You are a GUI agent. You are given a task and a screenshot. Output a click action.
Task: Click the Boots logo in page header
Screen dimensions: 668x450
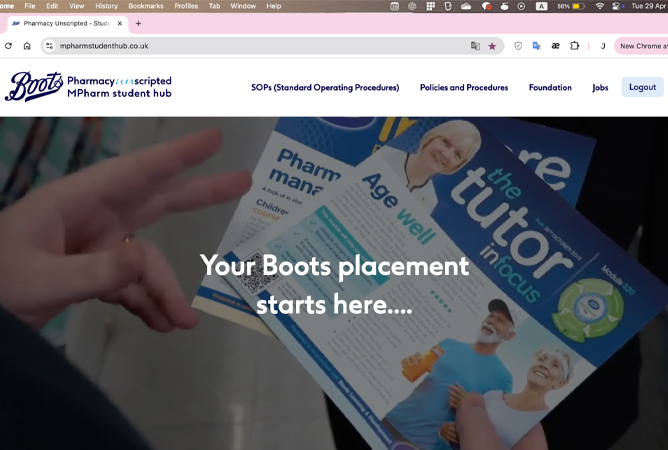point(34,87)
